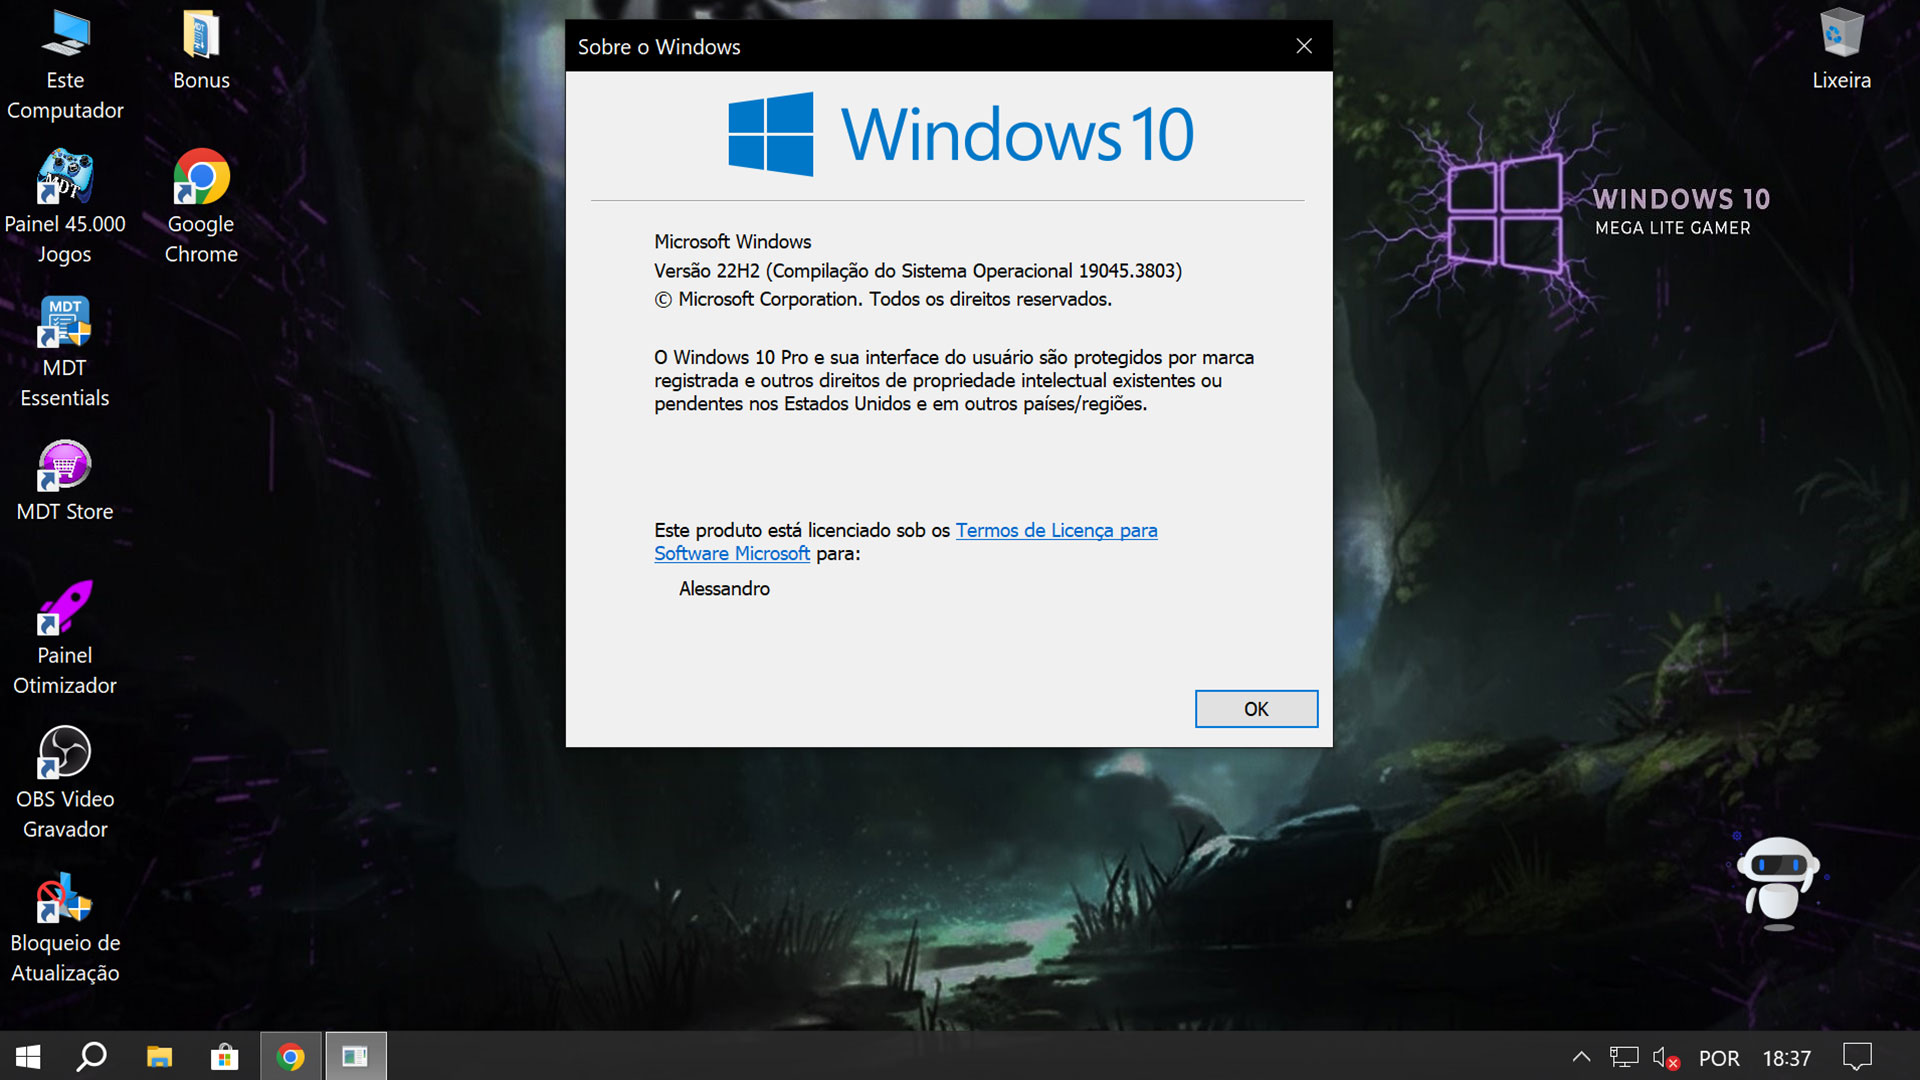Launch the Painel Otimizador rocket icon
The height and width of the screenshot is (1080, 1920).
coord(65,610)
